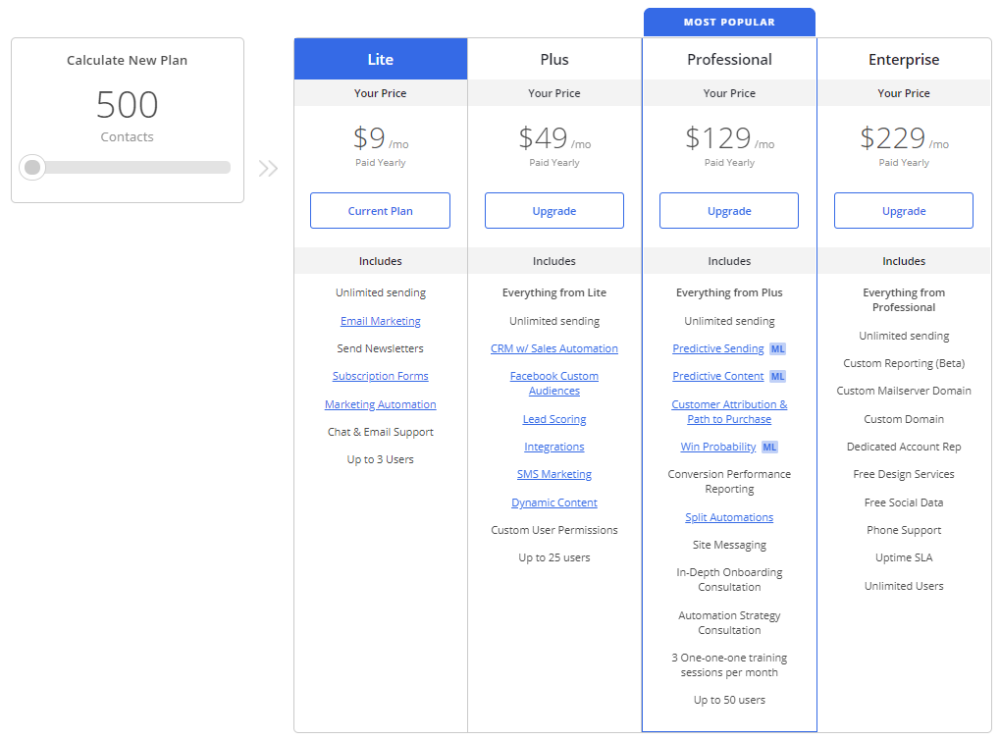Click 'Custom Domain' in Enterprise features
This screenshot has width=1000, height=740.
[x=904, y=419]
